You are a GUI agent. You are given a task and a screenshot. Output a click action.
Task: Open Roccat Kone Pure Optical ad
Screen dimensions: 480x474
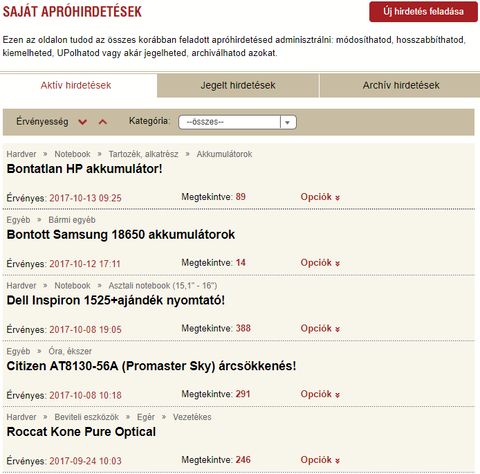[x=81, y=432]
